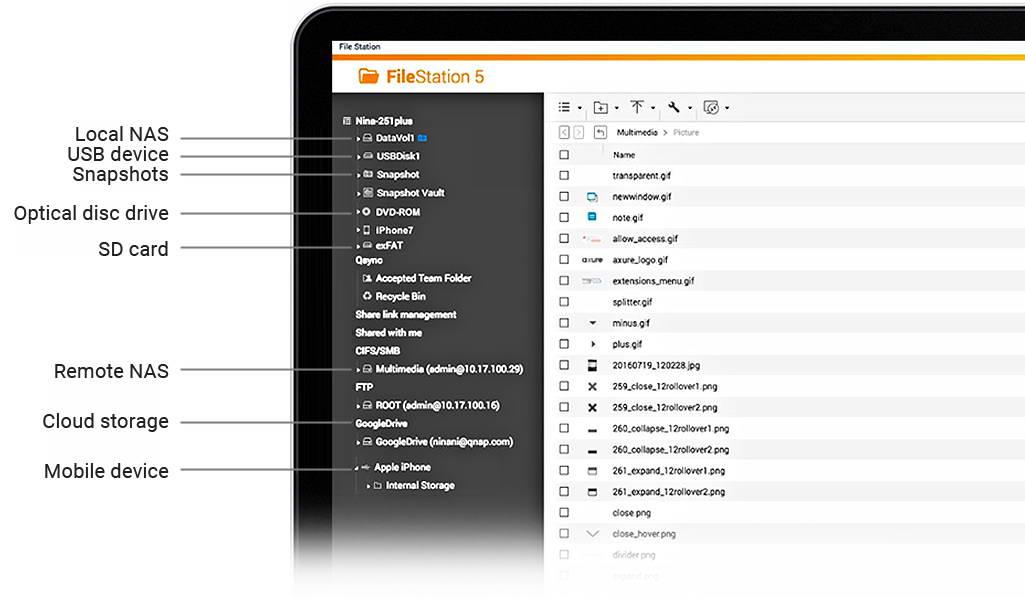
Task: Expand the Multimedia (admin@10.17.100.29) node
Action: click(x=358, y=370)
